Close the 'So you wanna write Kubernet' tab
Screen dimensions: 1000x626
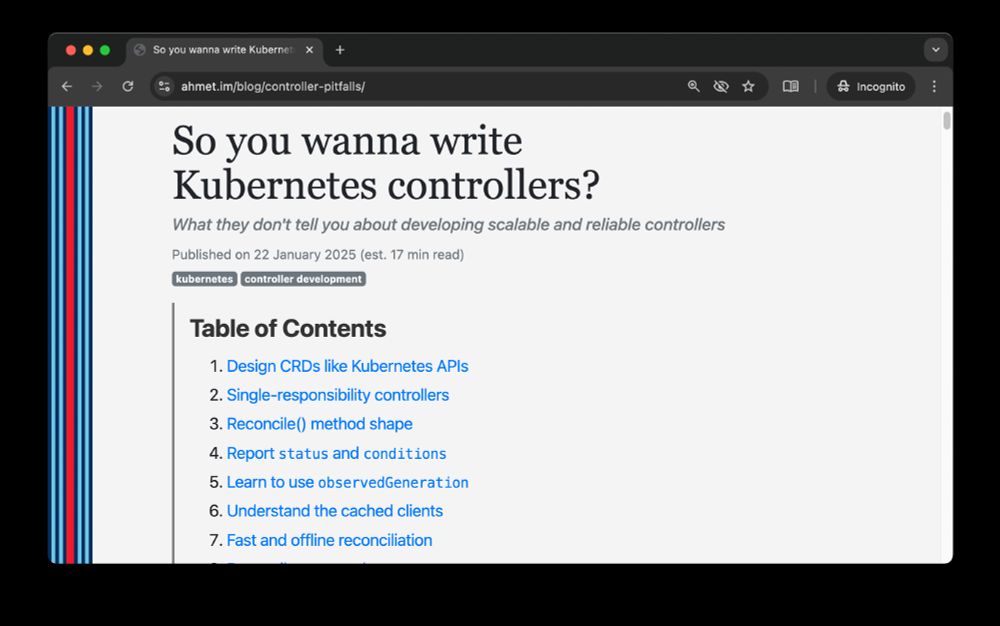point(309,50)
